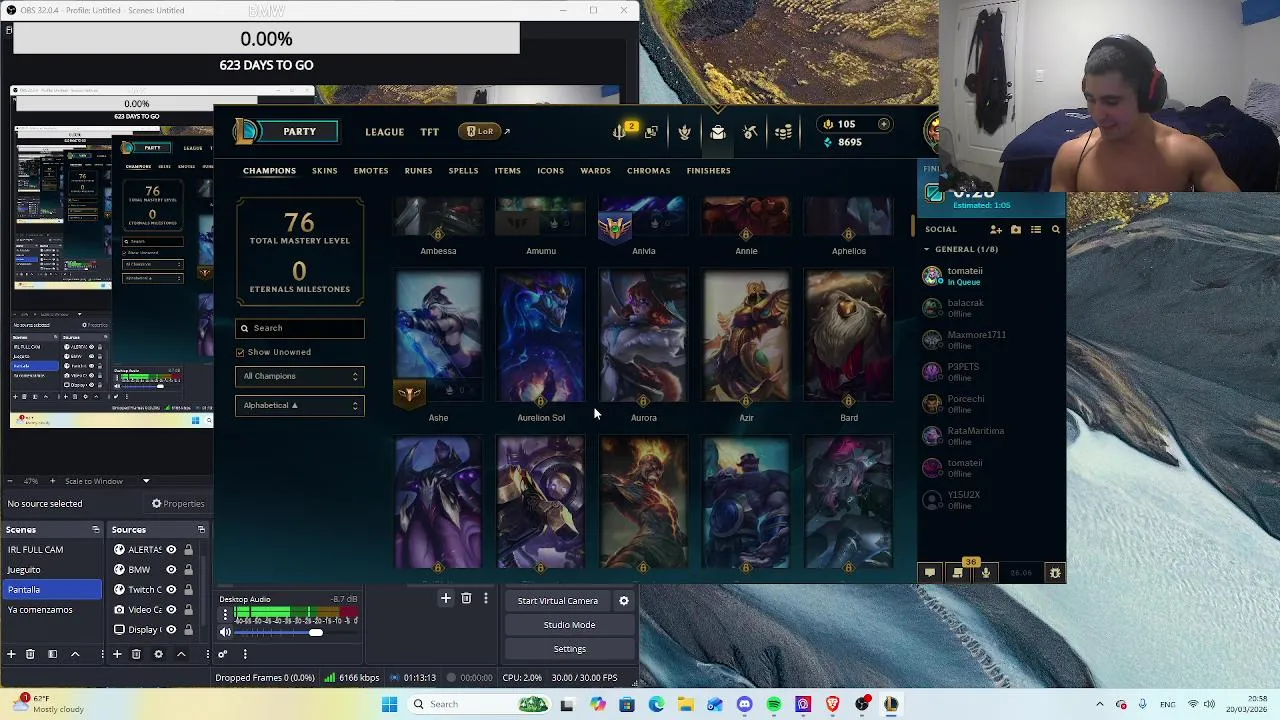This screenshot has width=1280, height=720.
Task: Open the CHROMAS collection tab
Action: (648, 171)
